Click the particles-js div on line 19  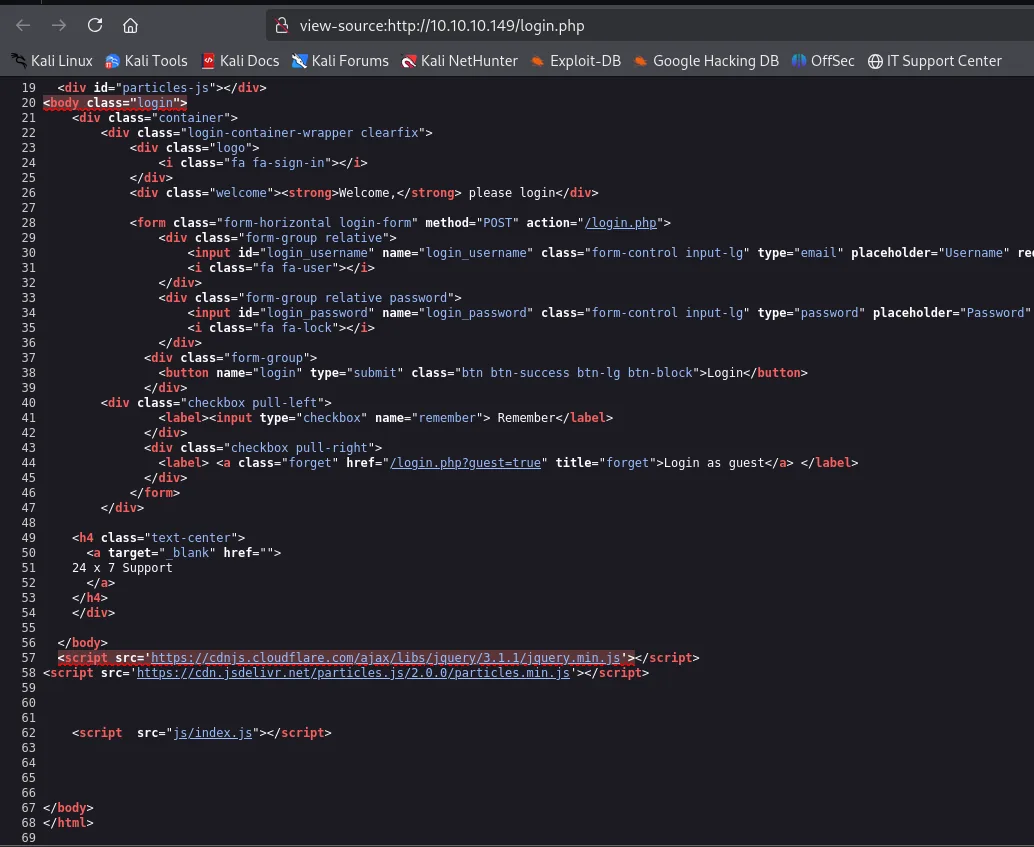tap(162, 88)
